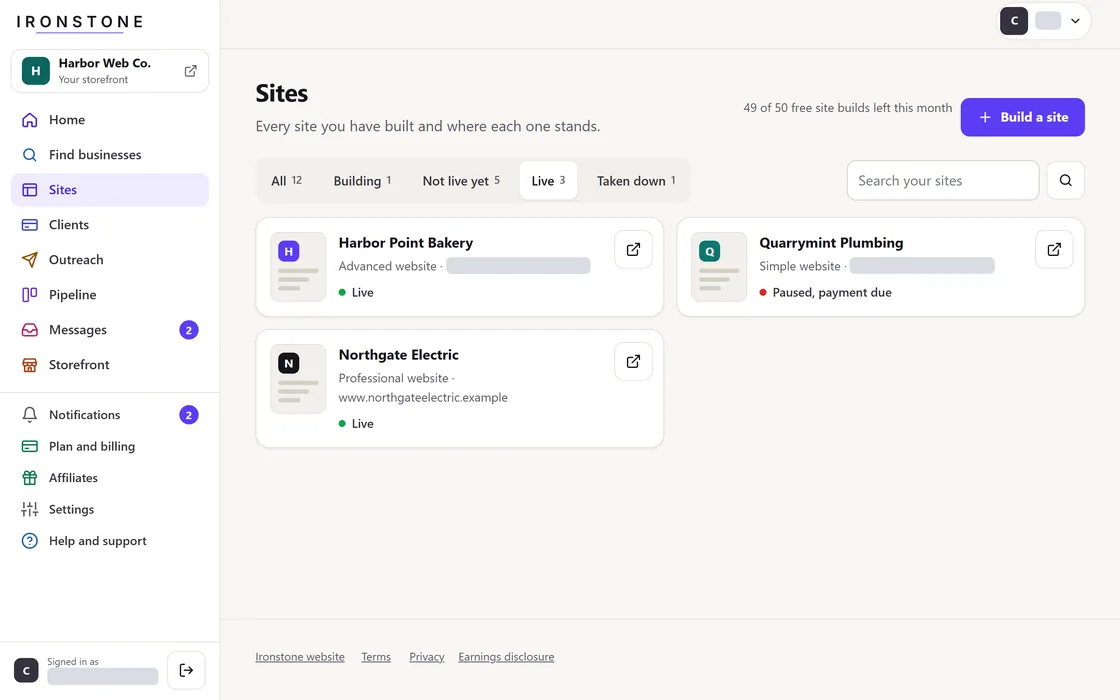Click the Build a site button
The height and width of the screenshot is (700, 1120).
[x=1022, y=117]
